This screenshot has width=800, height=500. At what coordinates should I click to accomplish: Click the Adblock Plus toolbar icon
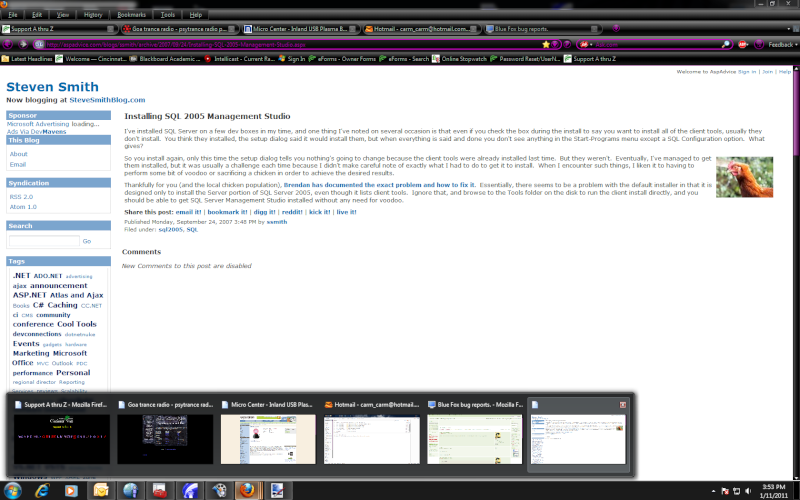pyautogui.click(x=743, y=44)
